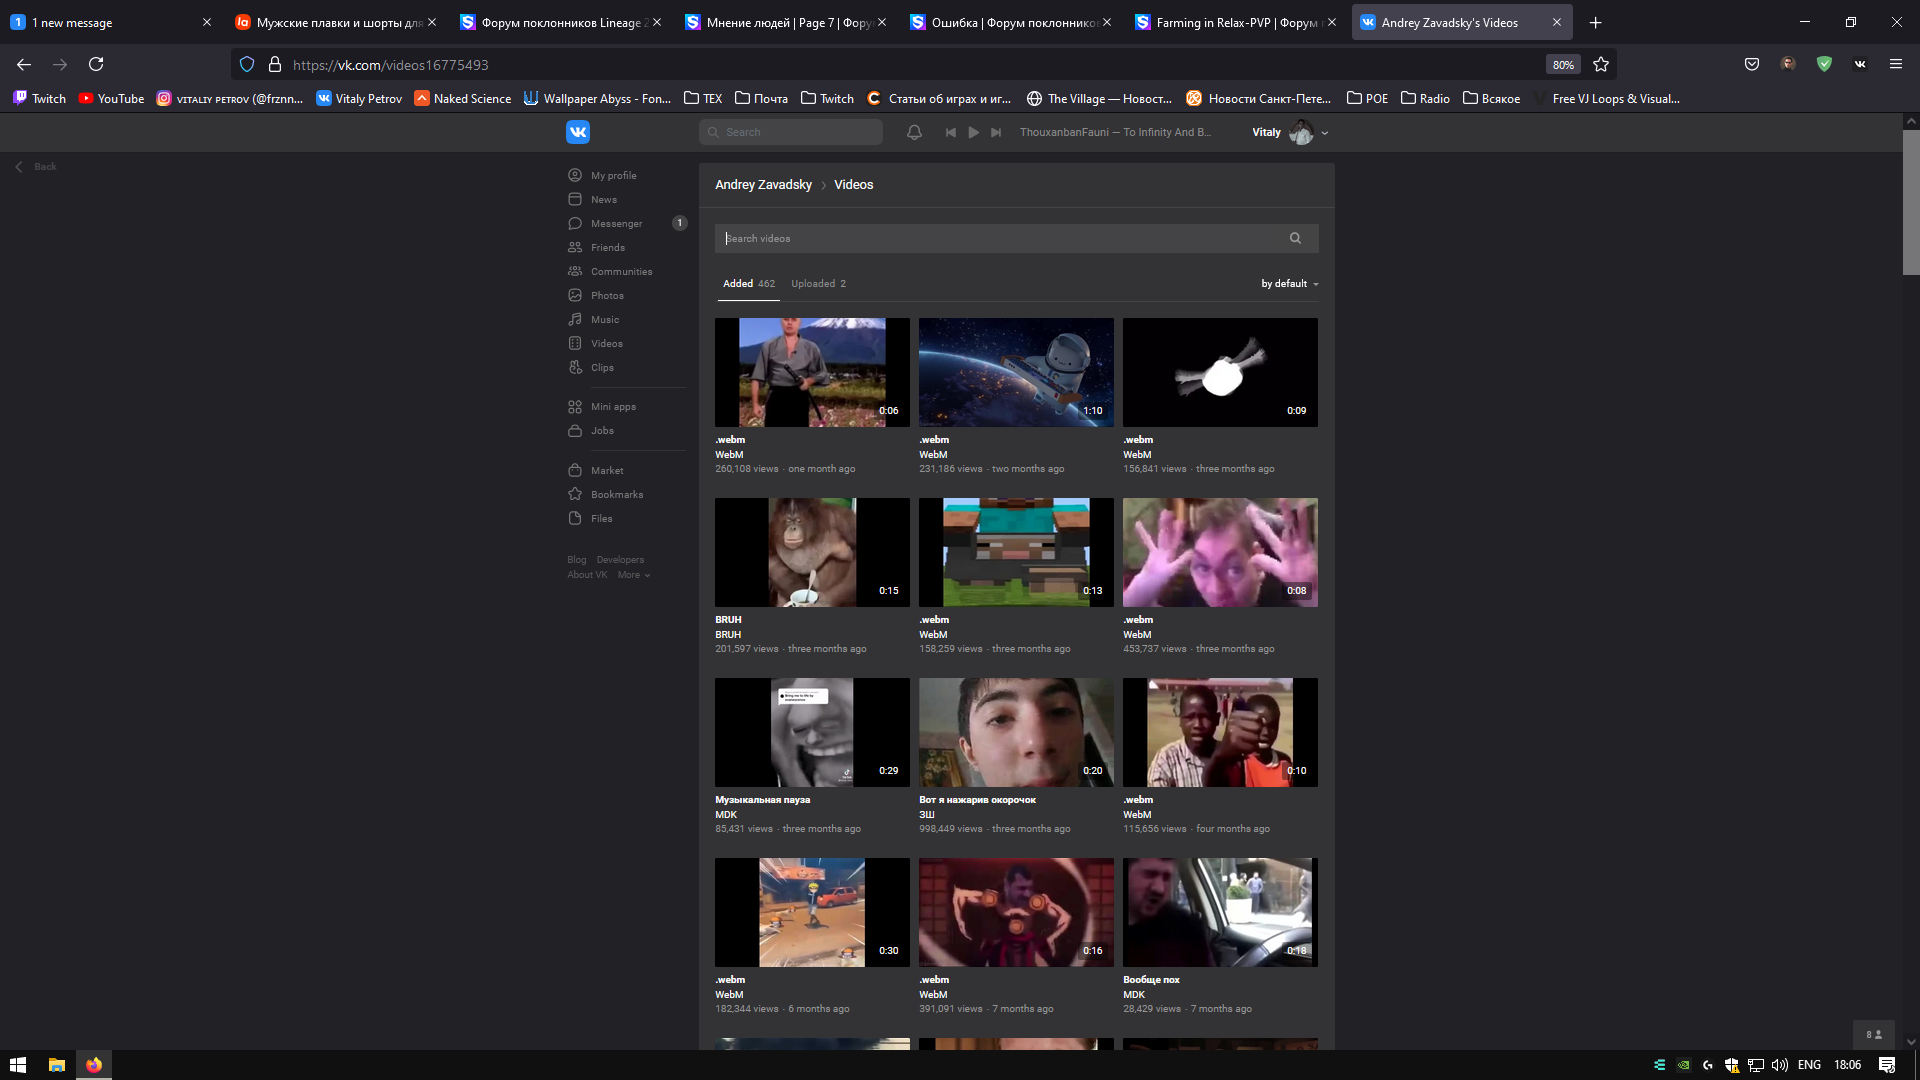
Task: Open Vitaly profile menu dropdown
Action: tap(1324, 133)
